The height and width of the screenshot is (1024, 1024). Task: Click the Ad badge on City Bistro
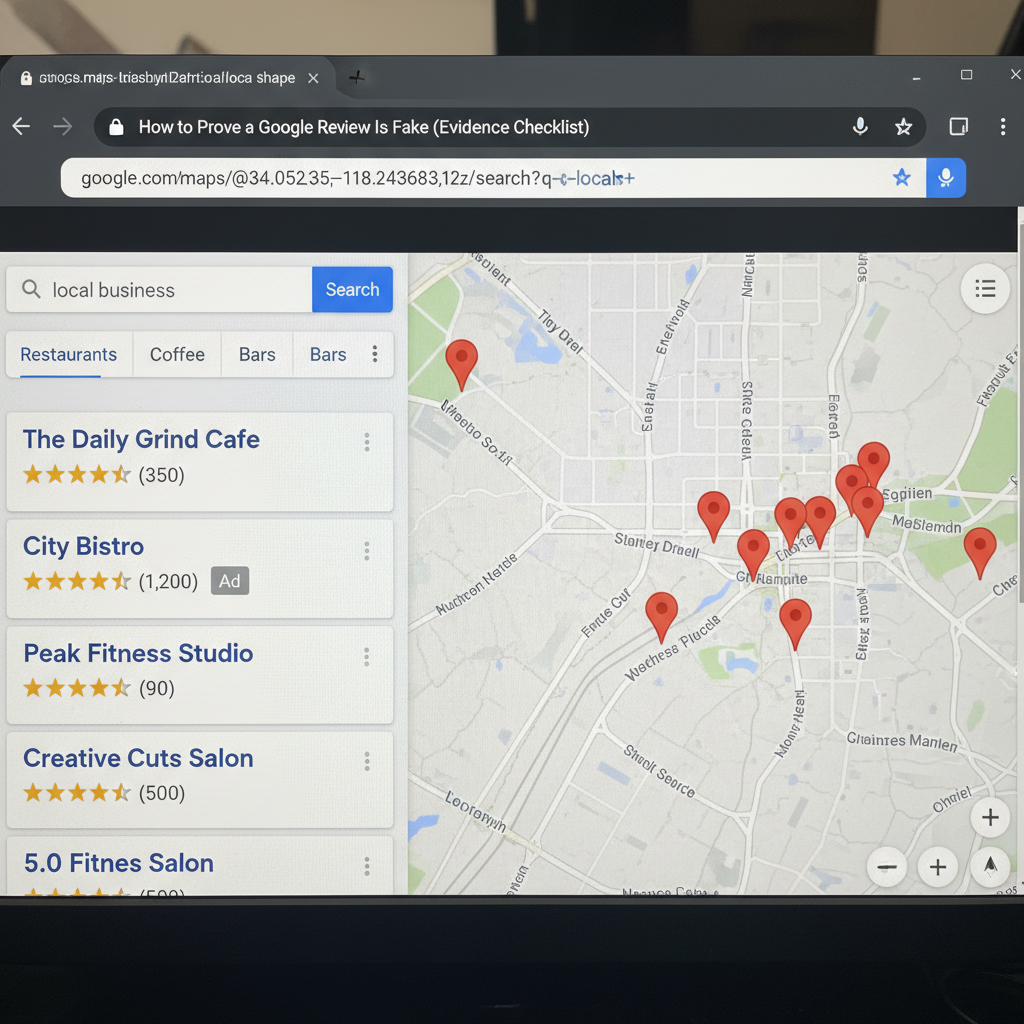tap(230, 581)
